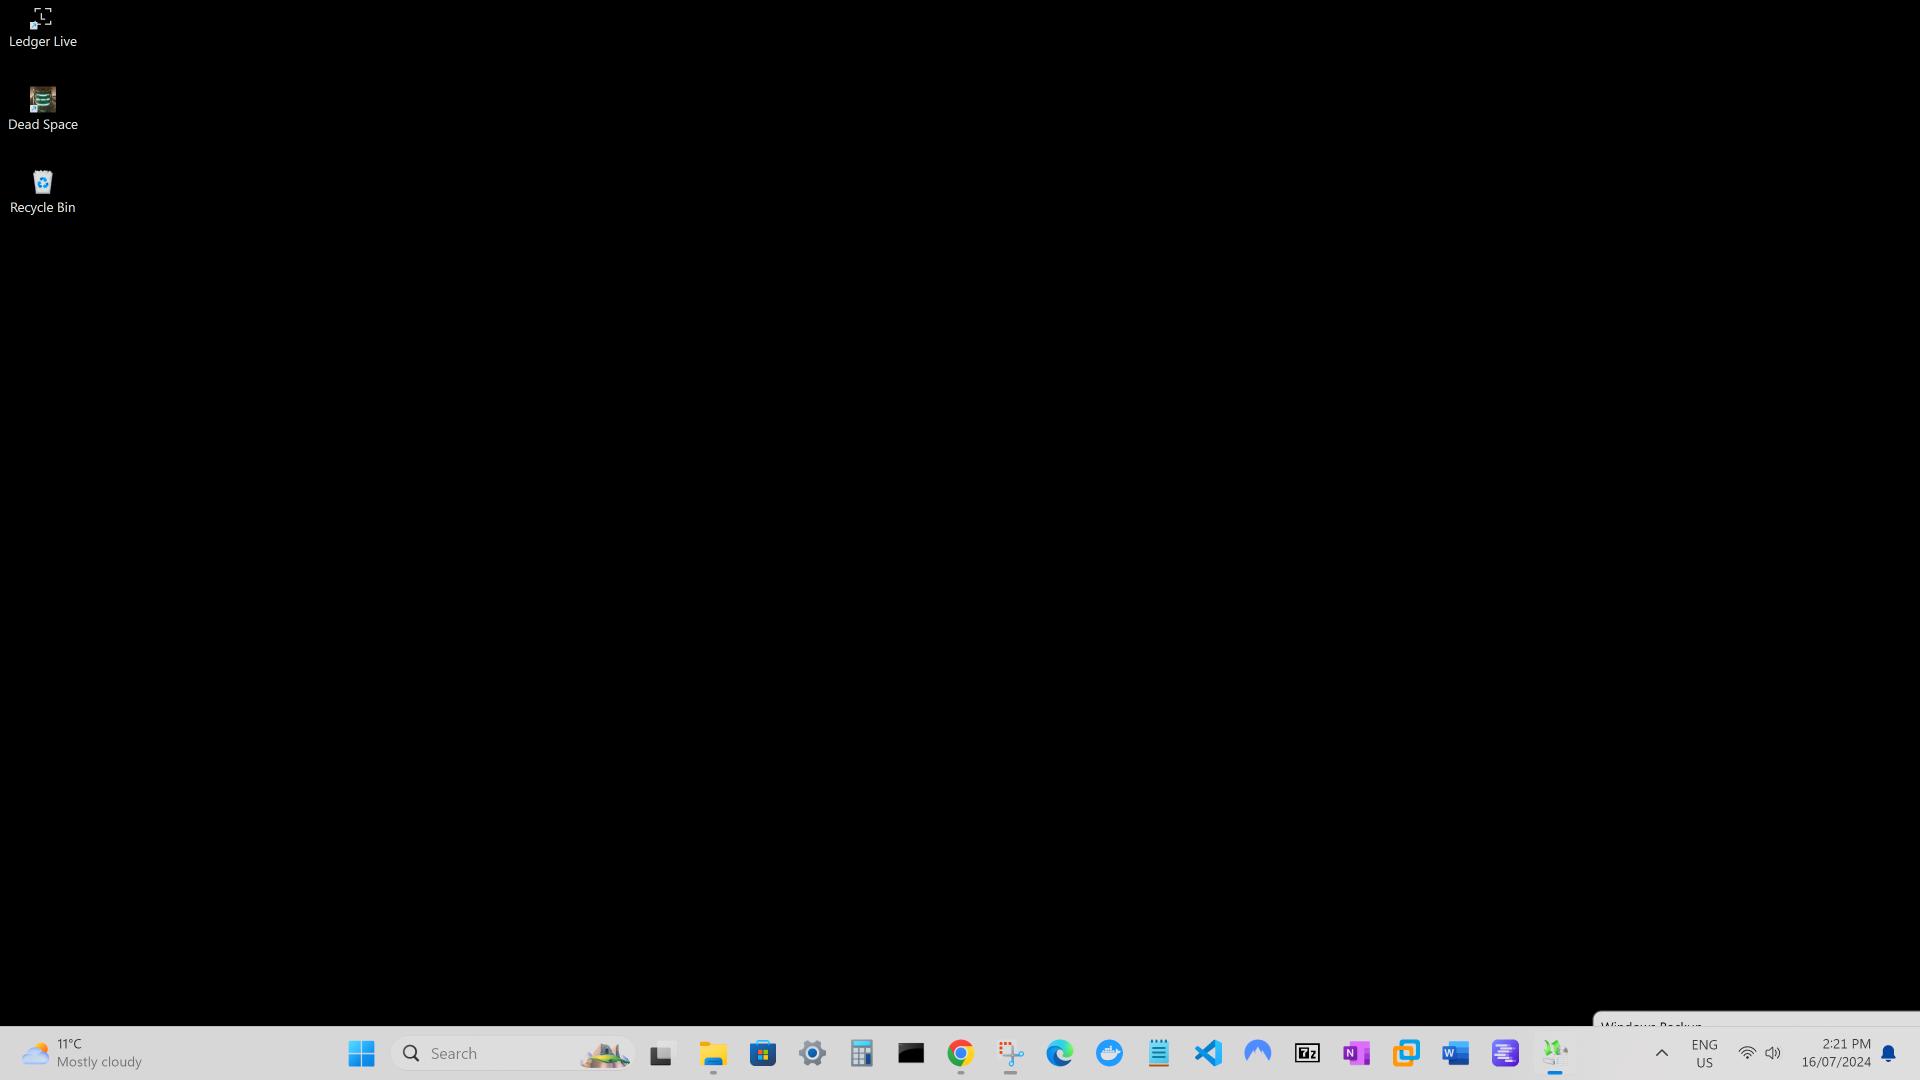Switch to the active green plant app icon
Viewport: 1920px width, 1080px height.
1554,1053
